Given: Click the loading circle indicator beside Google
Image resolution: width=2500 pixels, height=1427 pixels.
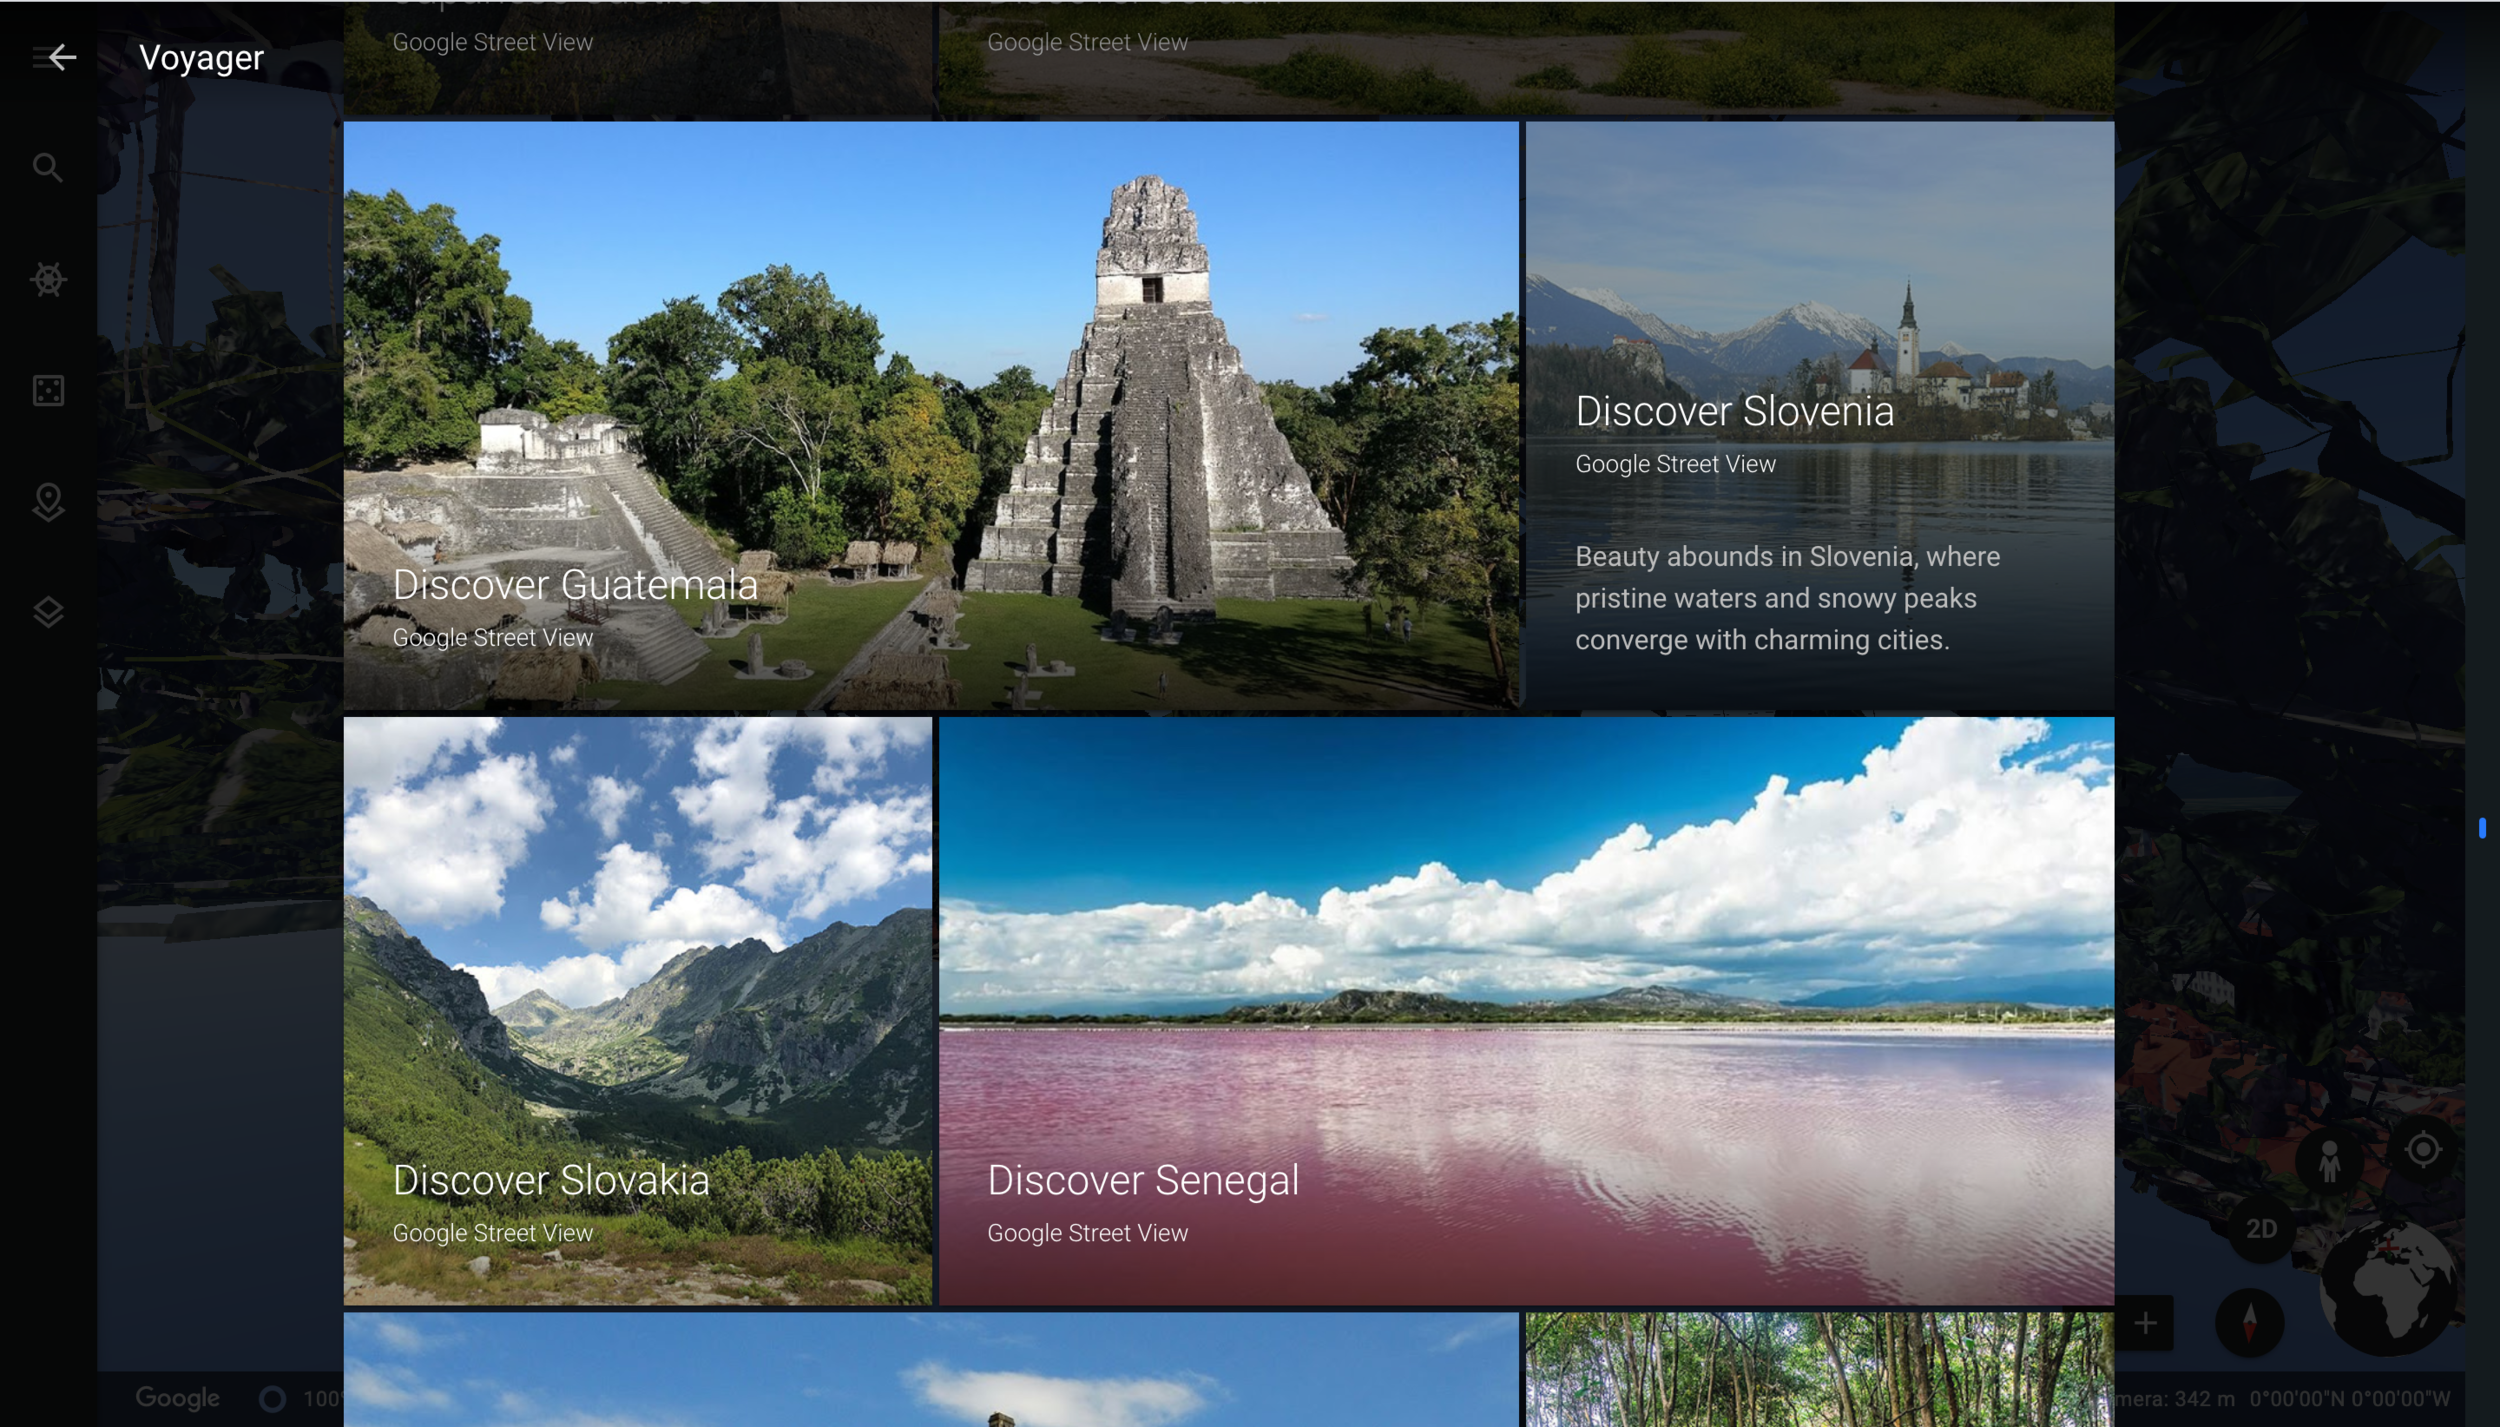Looking at the screenshot, I should (272, 1398).
